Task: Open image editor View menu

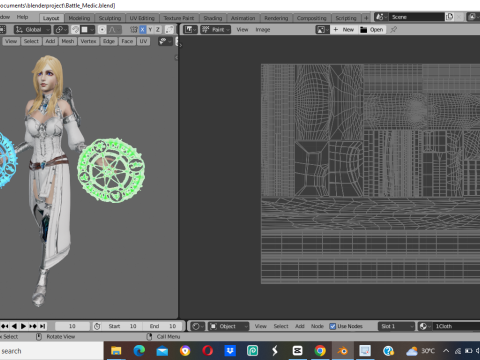Action: pyautogui.click(x=242, y=30)
